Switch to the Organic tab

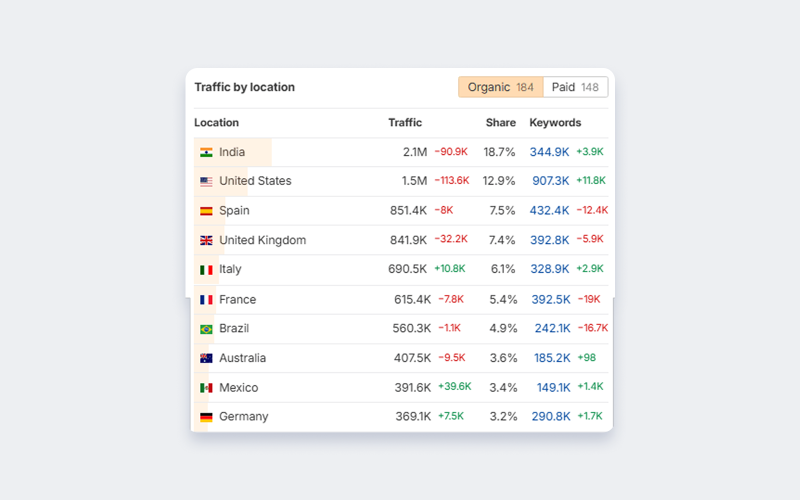point(500,87)
